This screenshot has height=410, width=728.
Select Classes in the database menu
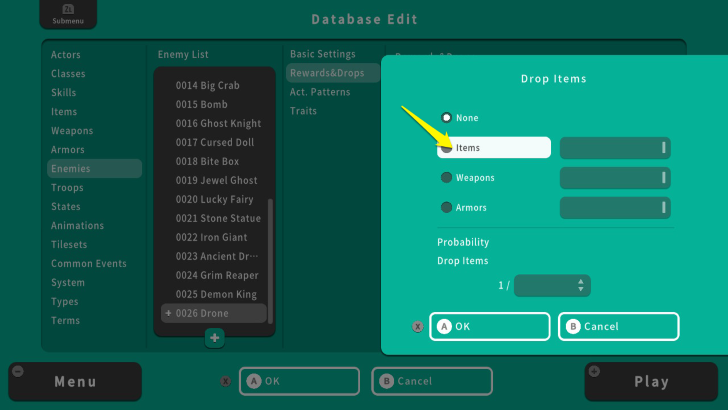coord(68,74)
